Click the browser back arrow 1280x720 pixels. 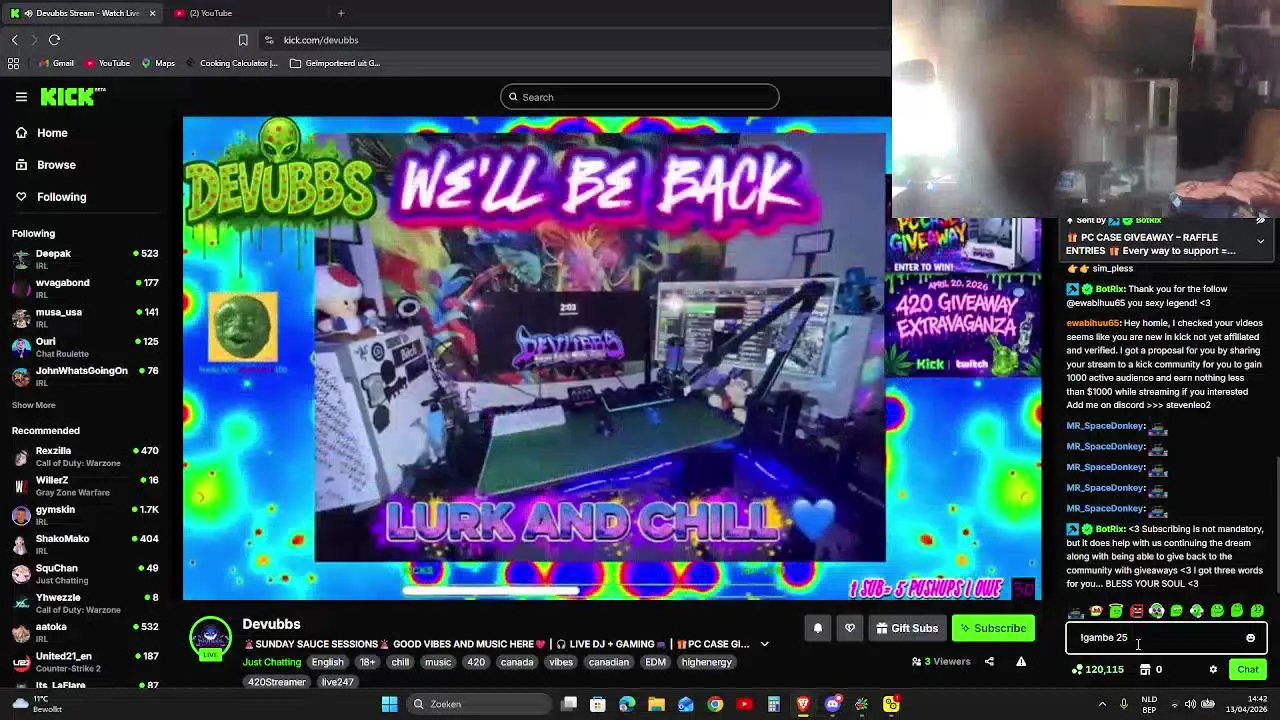click(14, 40)
